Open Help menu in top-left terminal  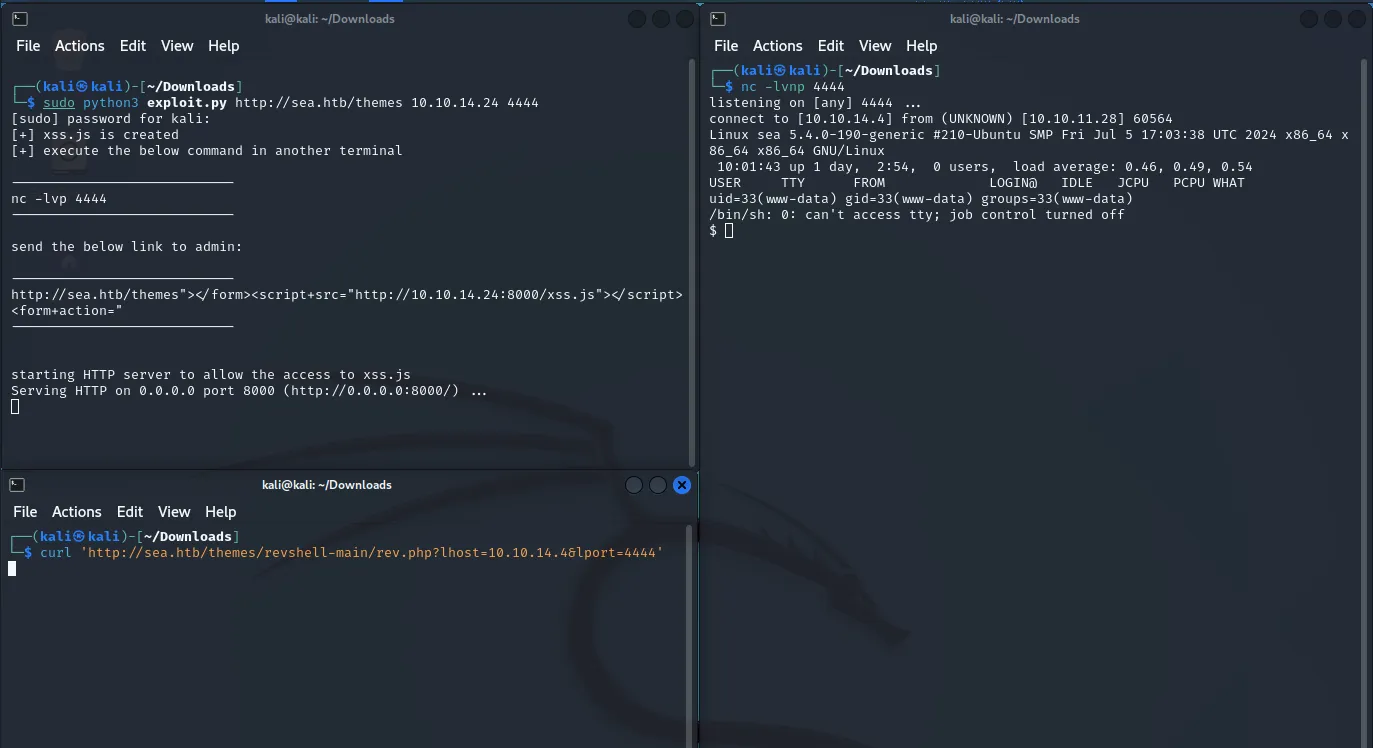click(x=223, y=46)
